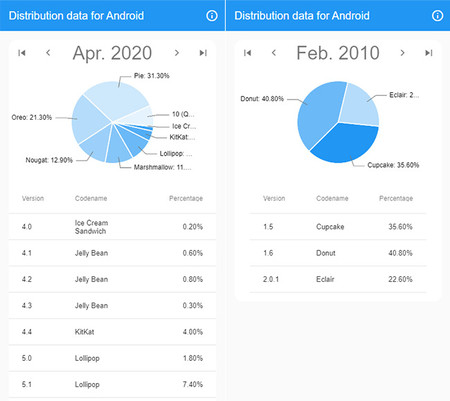The width and height of the screenshot is (450, 401).
Task: Open info icon on right Android panel
Action: pos(437,15)
